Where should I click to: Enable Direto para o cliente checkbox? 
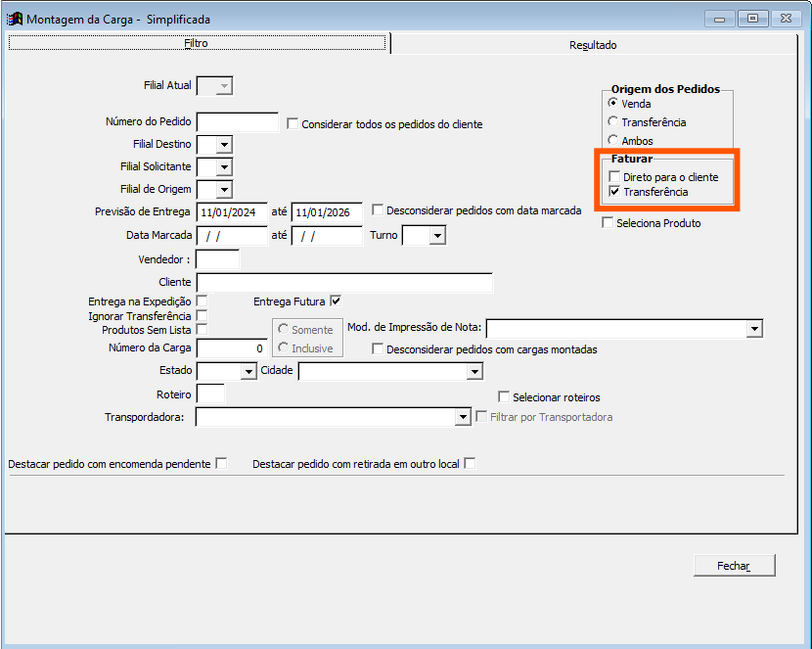(614, 177)
